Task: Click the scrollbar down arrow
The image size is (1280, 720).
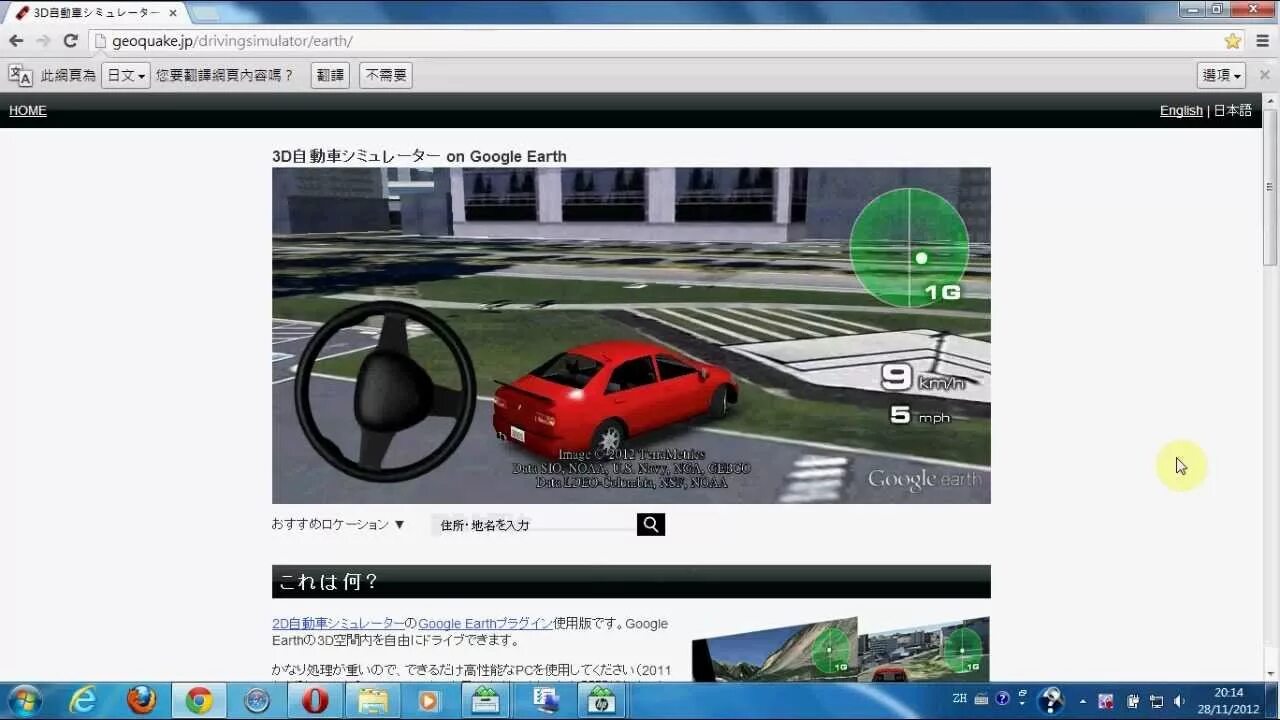Action: coord(1270,675)
